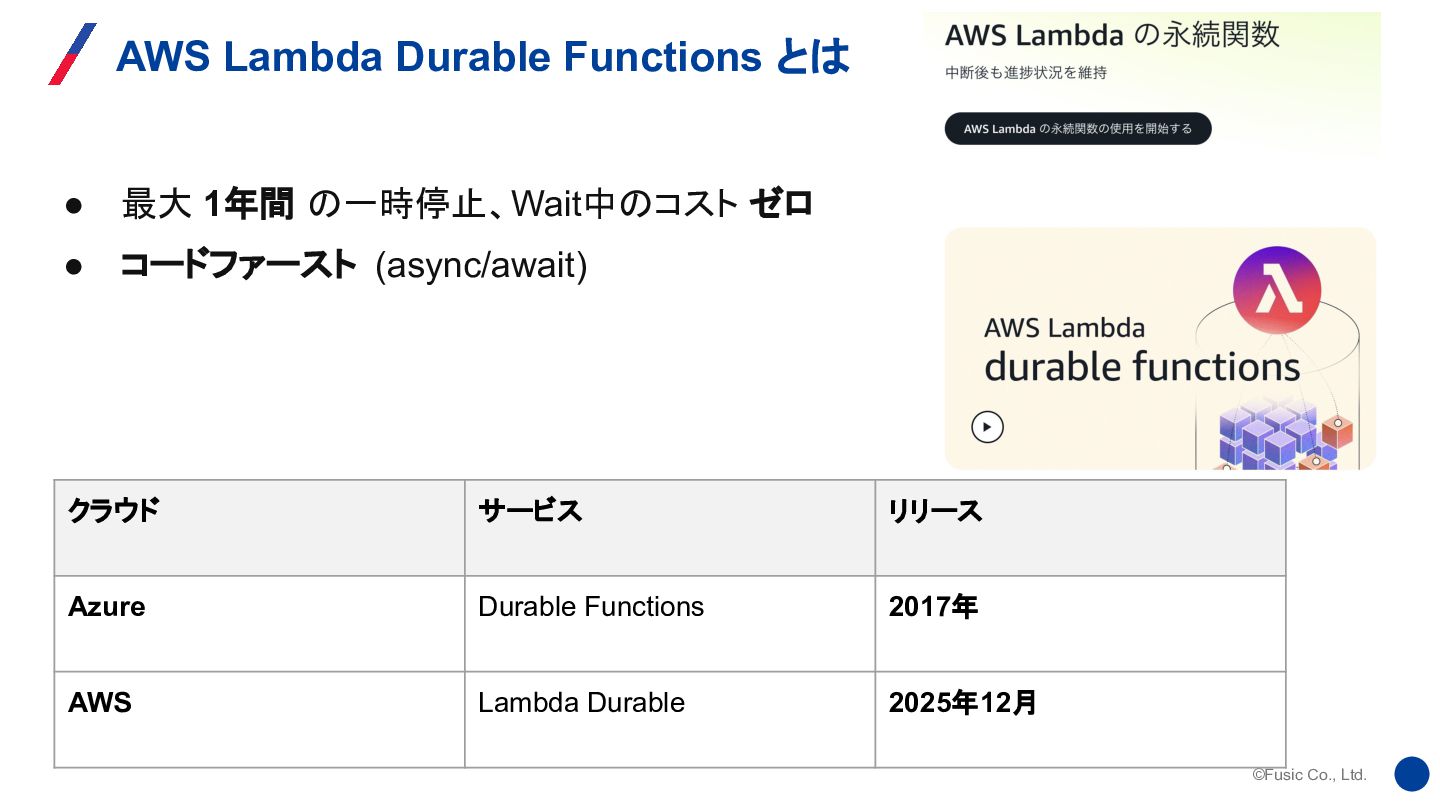Click the 2025年12月 release cell

(1079, 719)
